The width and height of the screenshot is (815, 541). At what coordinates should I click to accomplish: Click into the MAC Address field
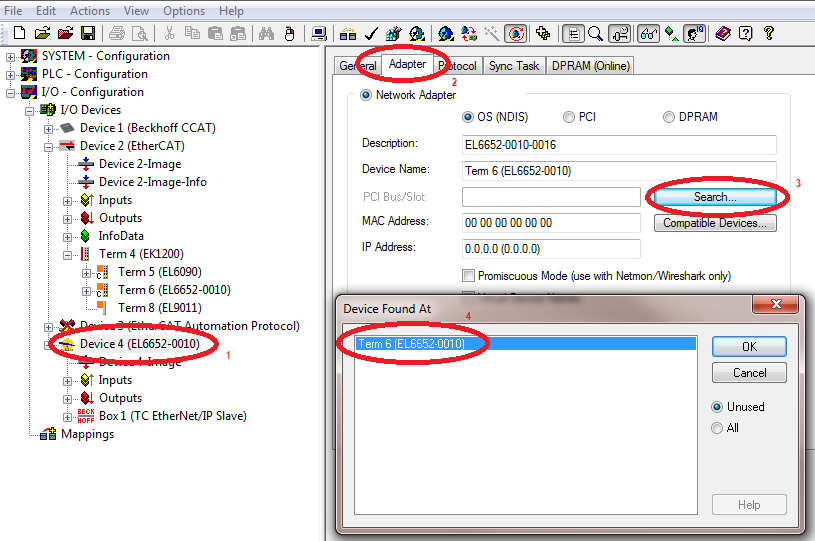point(551,223)
